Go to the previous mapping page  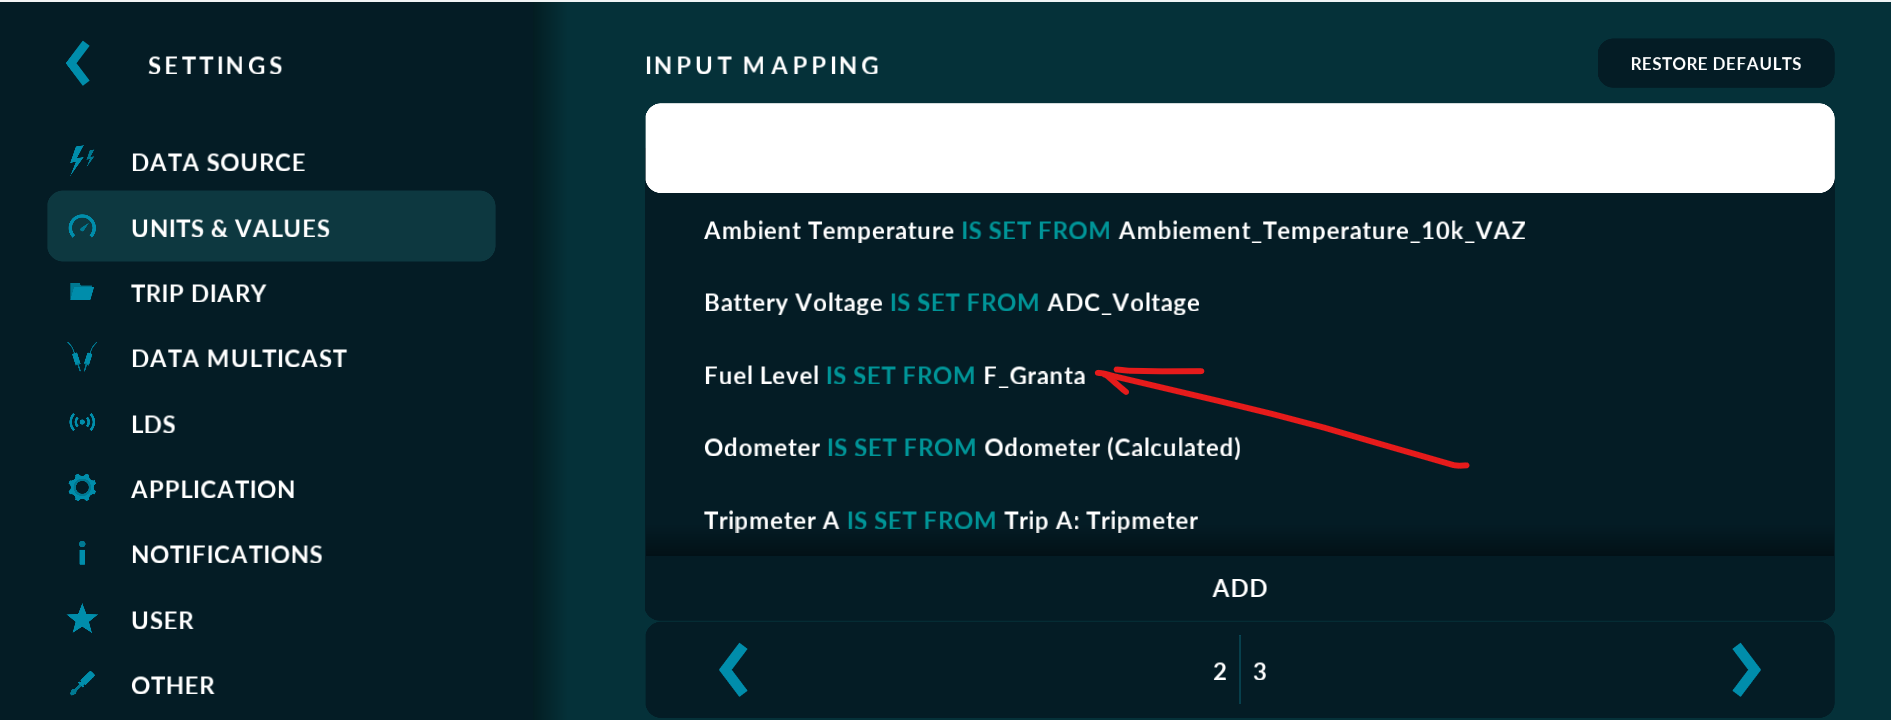(734, 670)
